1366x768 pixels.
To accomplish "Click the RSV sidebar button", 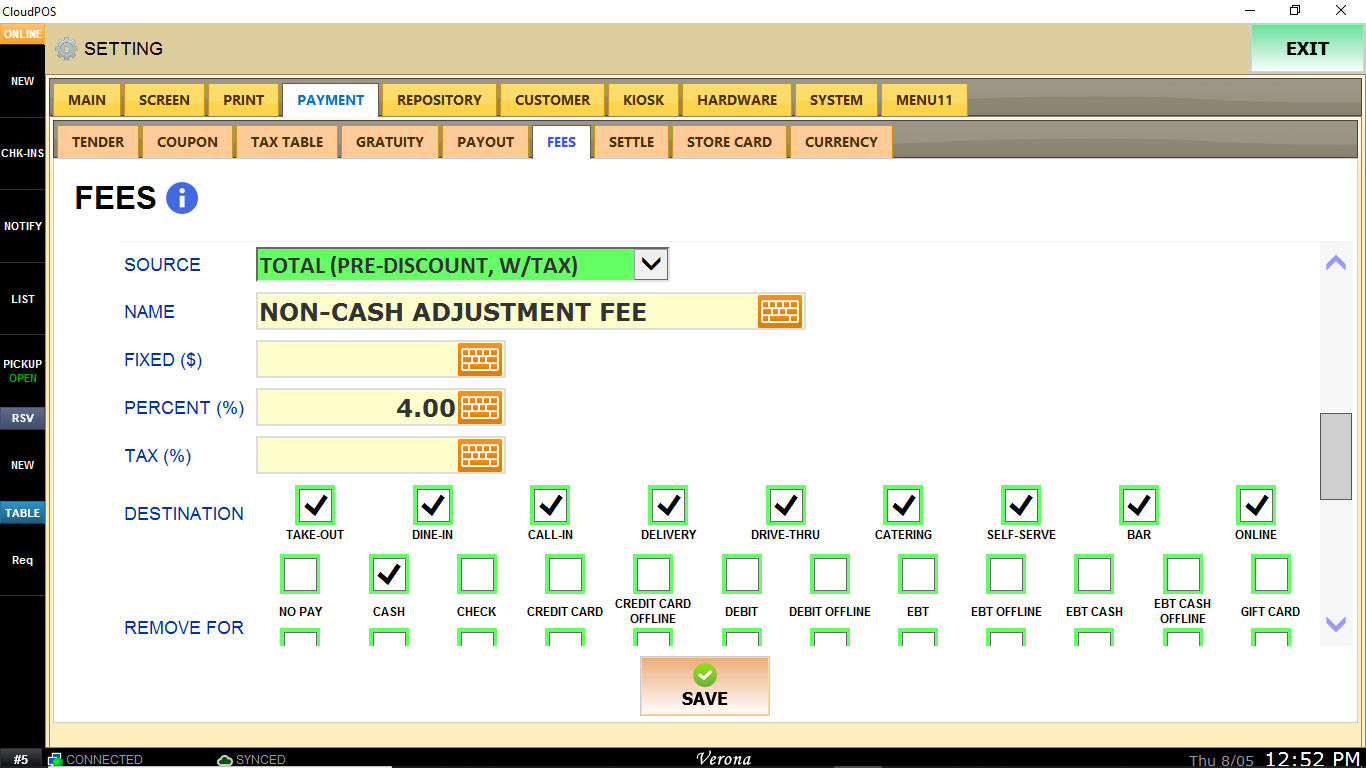I will (22, 418).
